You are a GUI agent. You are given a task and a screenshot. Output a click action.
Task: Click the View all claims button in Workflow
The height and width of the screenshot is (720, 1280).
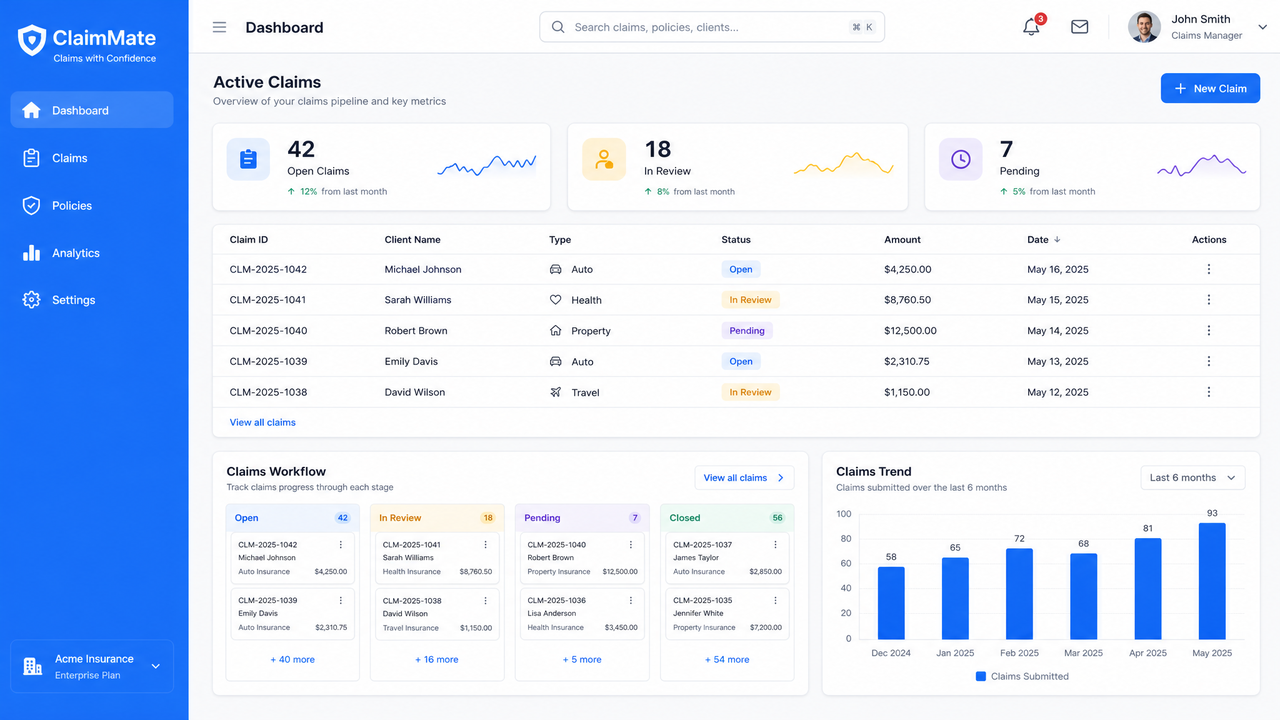[x=745, y=478]
